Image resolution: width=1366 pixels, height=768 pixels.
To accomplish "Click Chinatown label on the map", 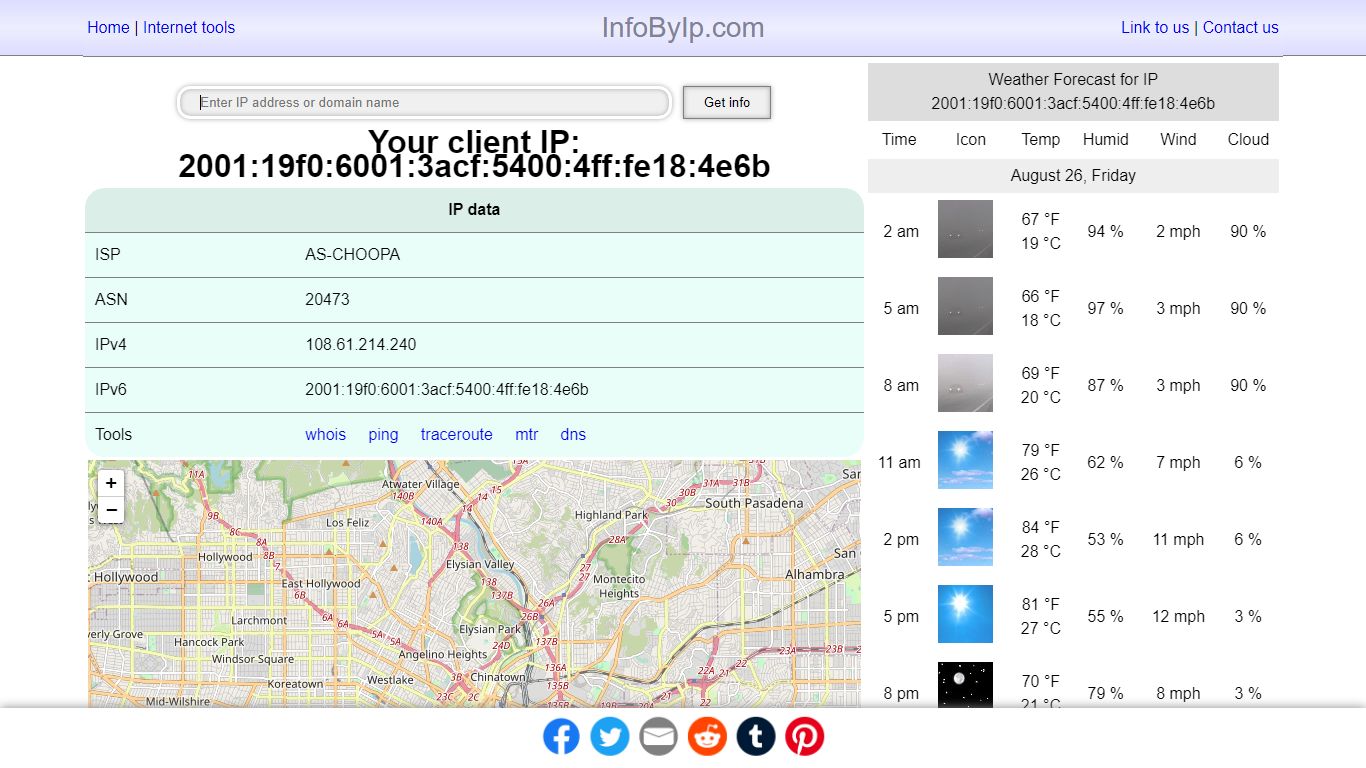I will click(497, 677).
